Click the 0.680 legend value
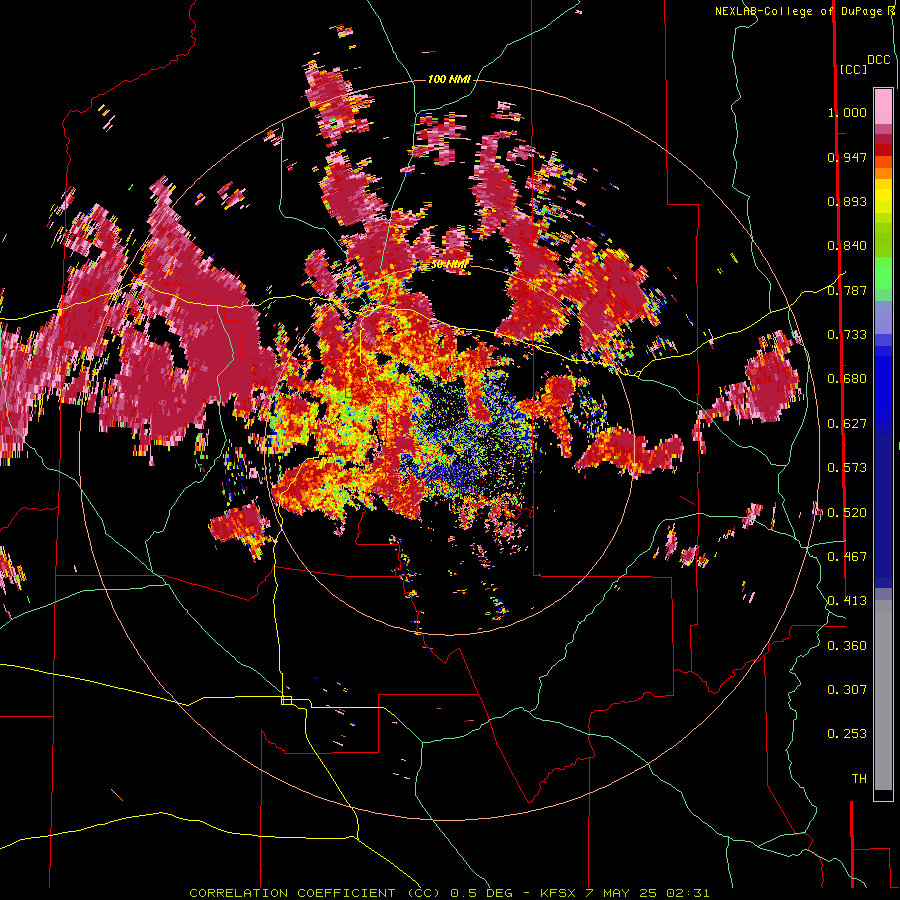Screen dimensions: 900x900 (x=847, y=379)
